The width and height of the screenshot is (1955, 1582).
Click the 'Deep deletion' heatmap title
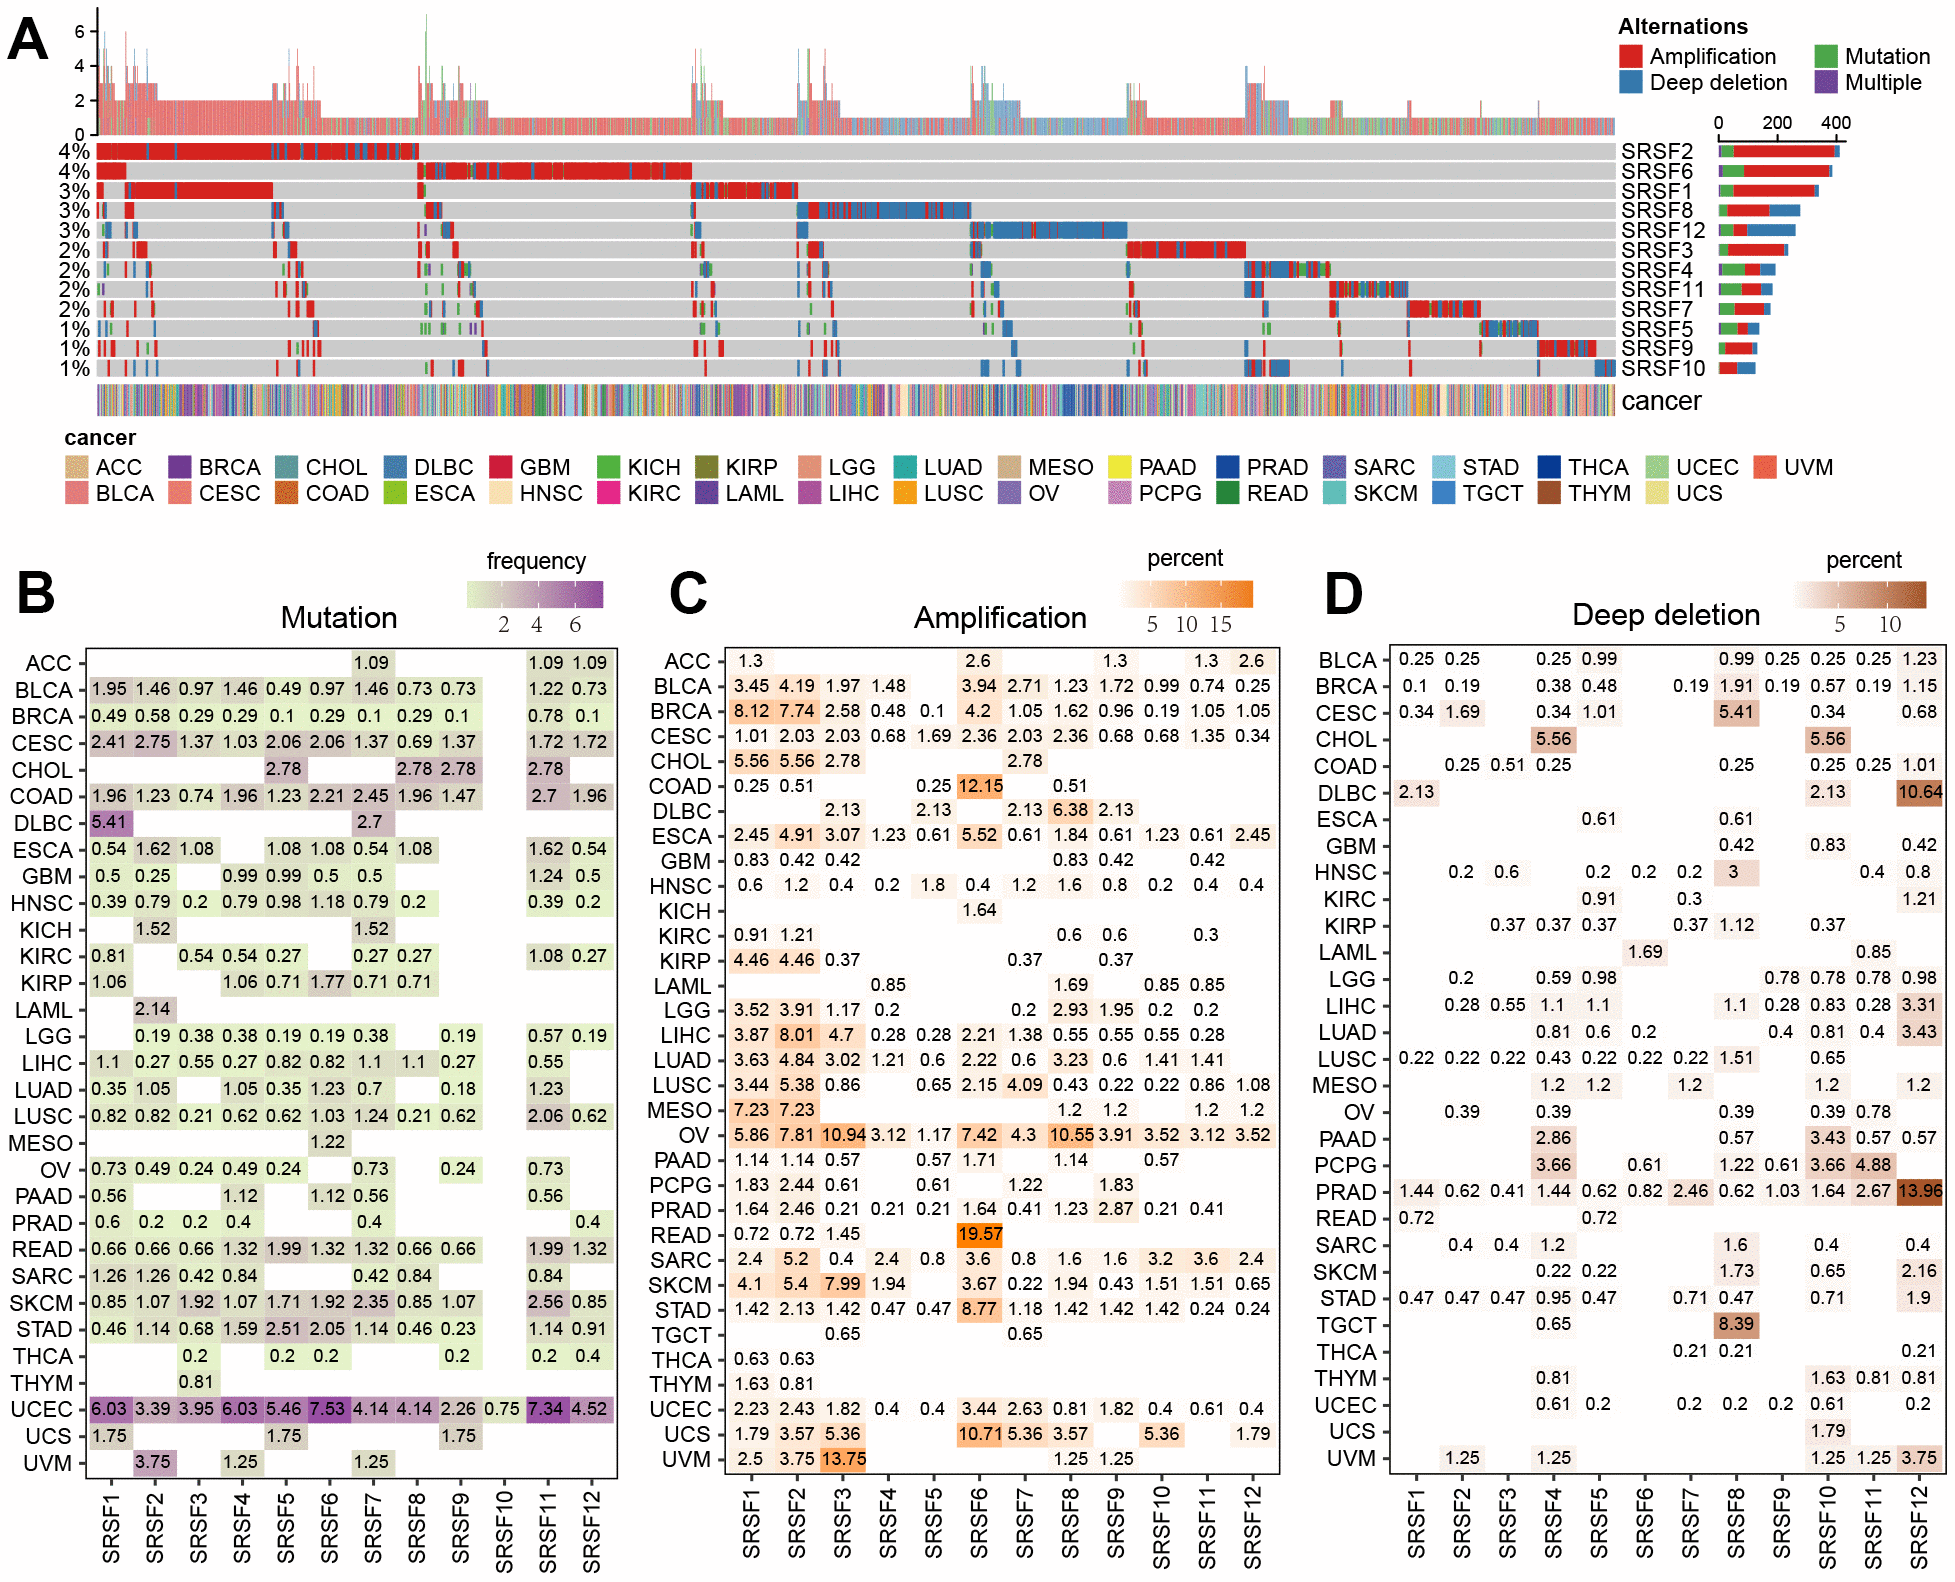[1666, 615]
